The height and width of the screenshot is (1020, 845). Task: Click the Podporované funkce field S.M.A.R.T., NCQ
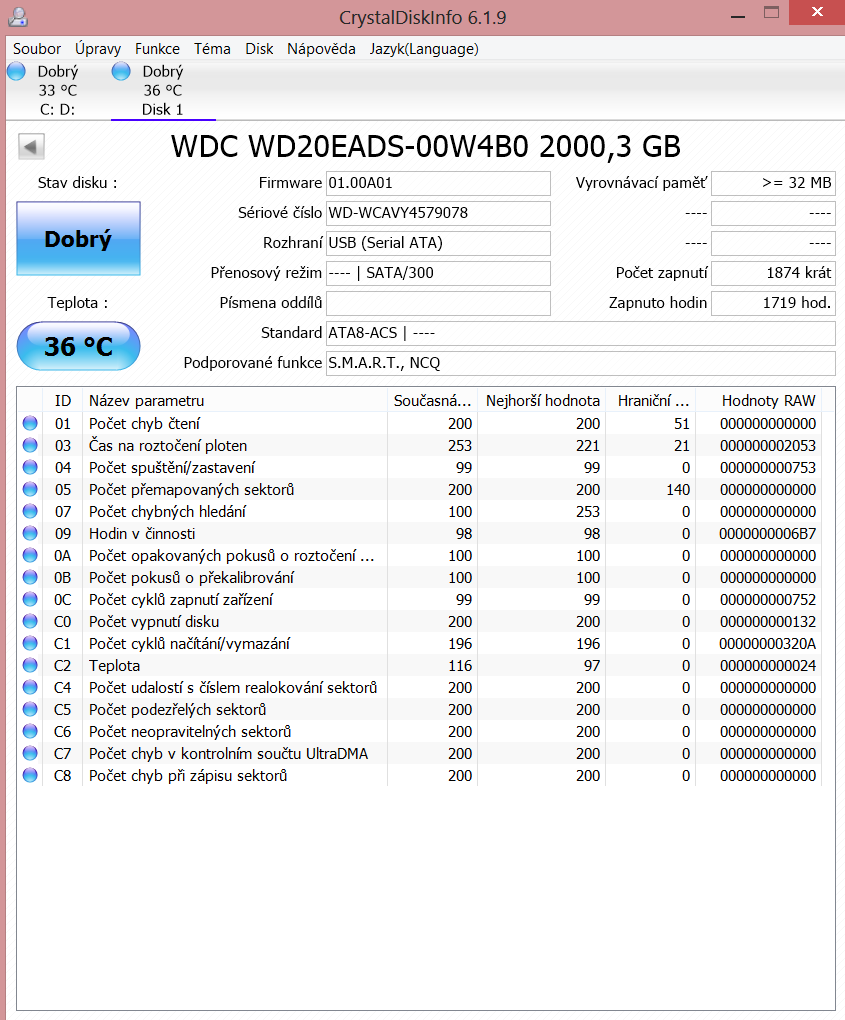coord(580,363)
